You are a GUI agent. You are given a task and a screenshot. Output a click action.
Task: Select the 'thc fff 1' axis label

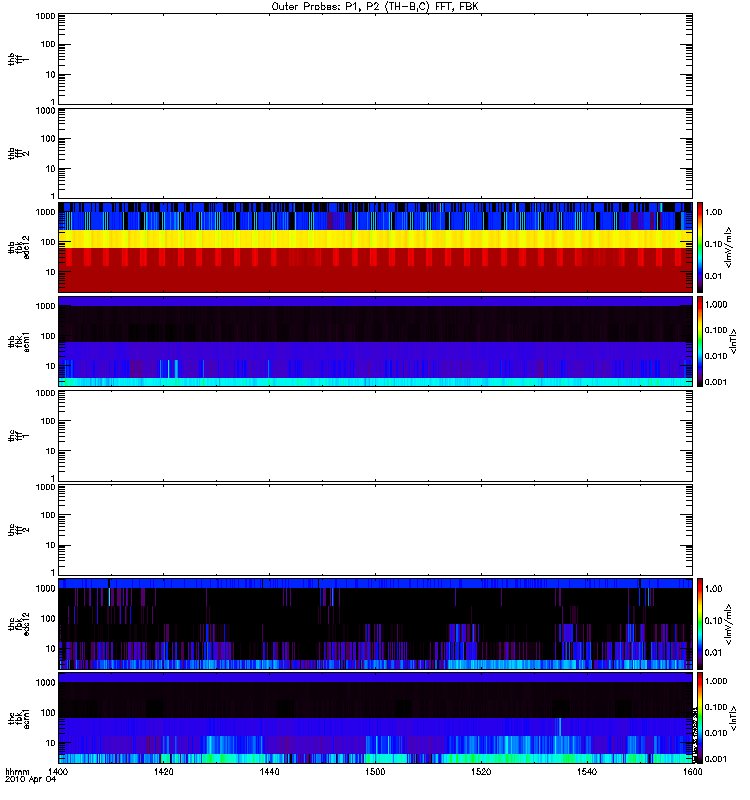pyautogui.click(x=18, y=436)
